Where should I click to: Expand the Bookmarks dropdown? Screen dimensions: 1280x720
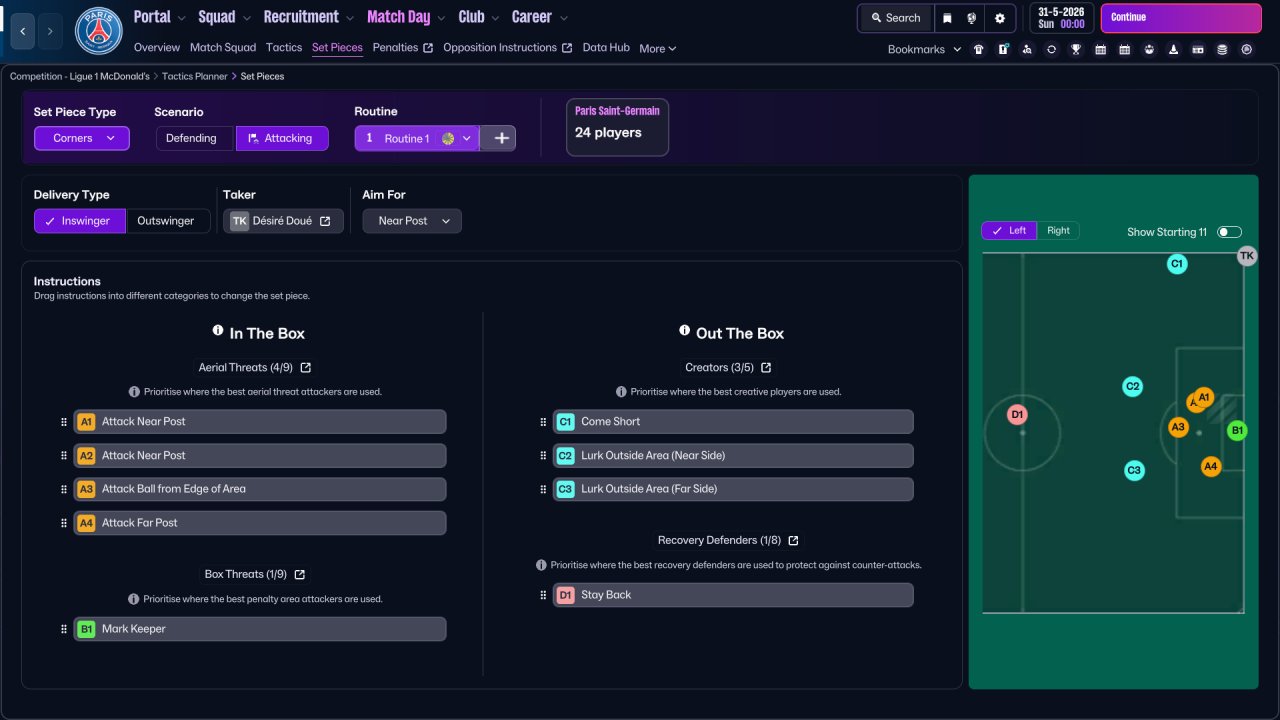[x=925, y=49]
